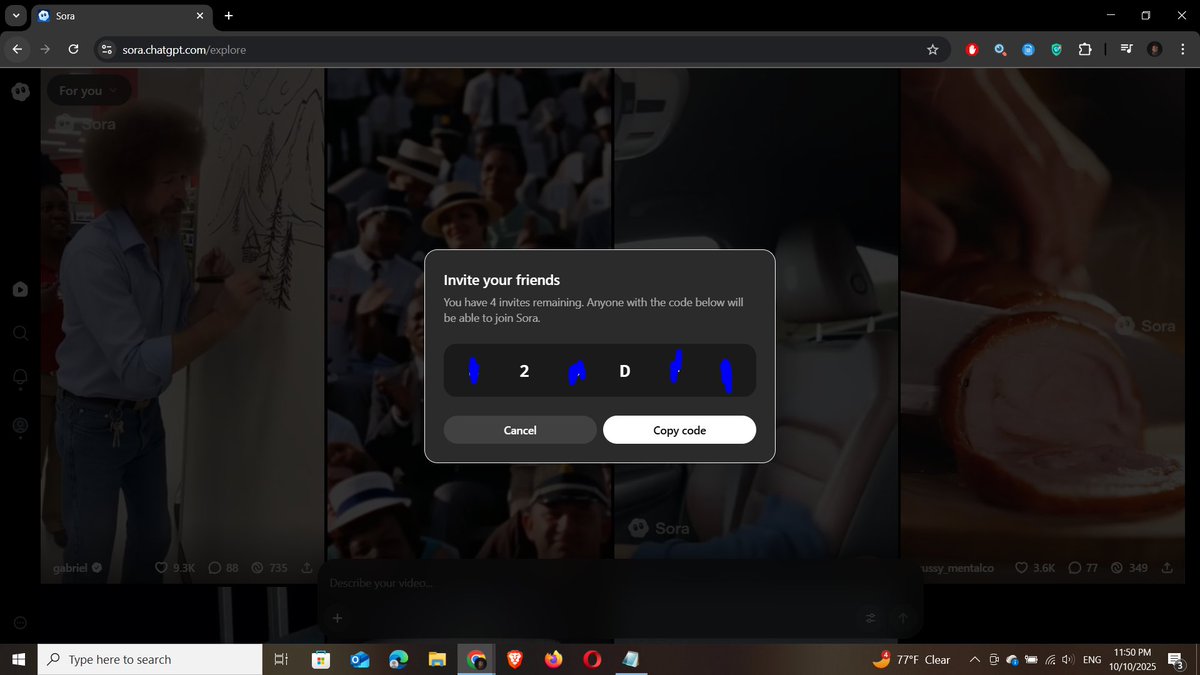The image size is (1200, 675).
Task: Open the videos play icon in sidebar
Action: (x=20, y=289)
